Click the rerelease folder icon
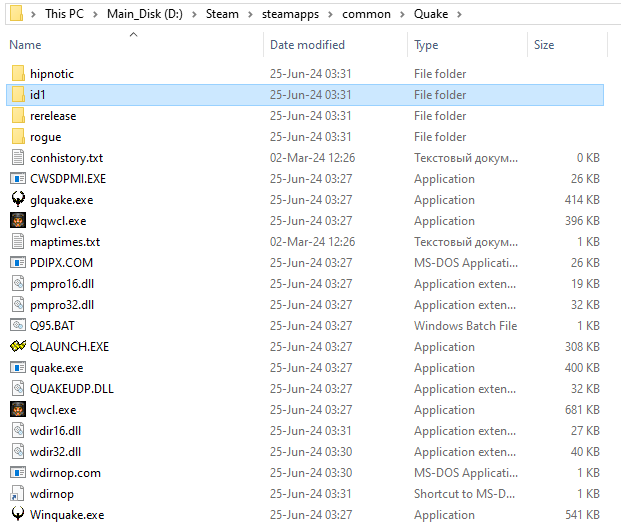The height and width of the screenshot is (531, 621). click(x=18, y=116)
